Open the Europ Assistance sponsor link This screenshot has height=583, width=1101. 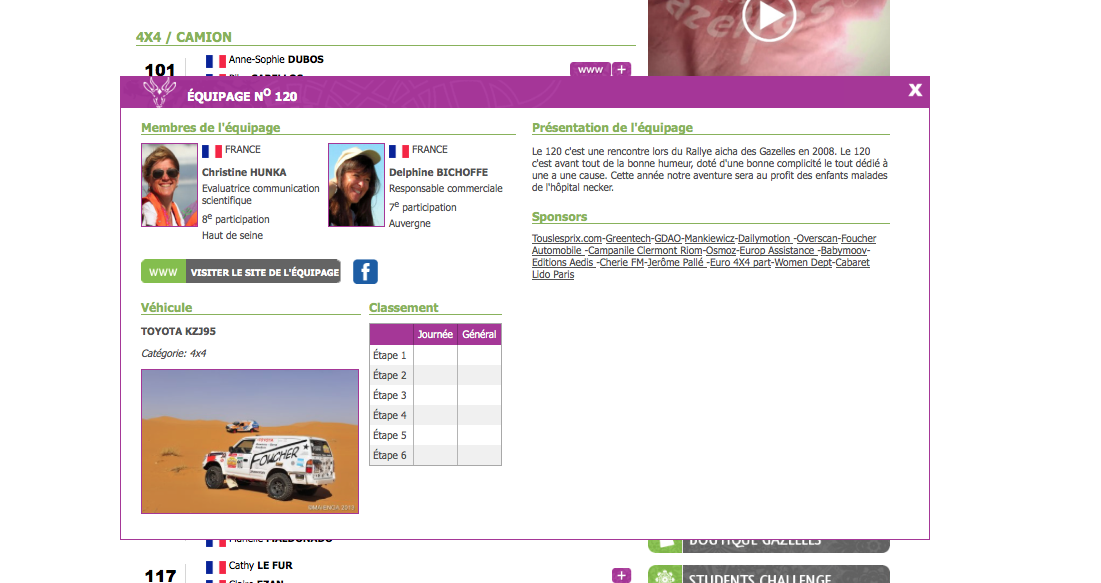[777, 251]
